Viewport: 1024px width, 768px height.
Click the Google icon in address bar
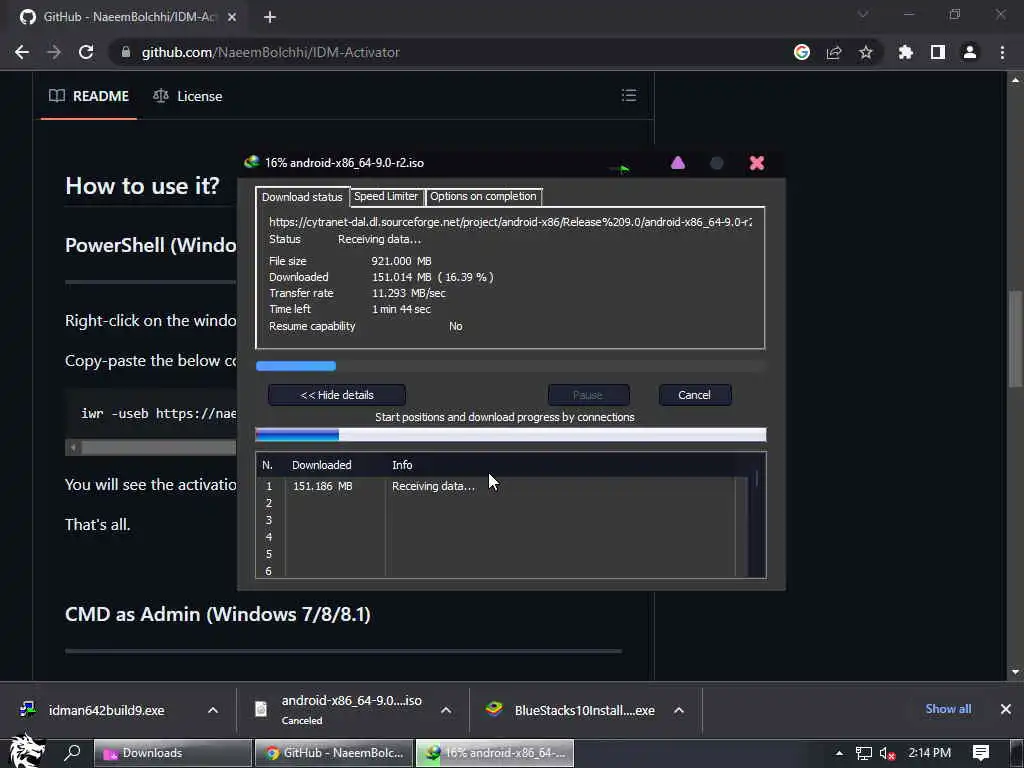tap(802, 52)
